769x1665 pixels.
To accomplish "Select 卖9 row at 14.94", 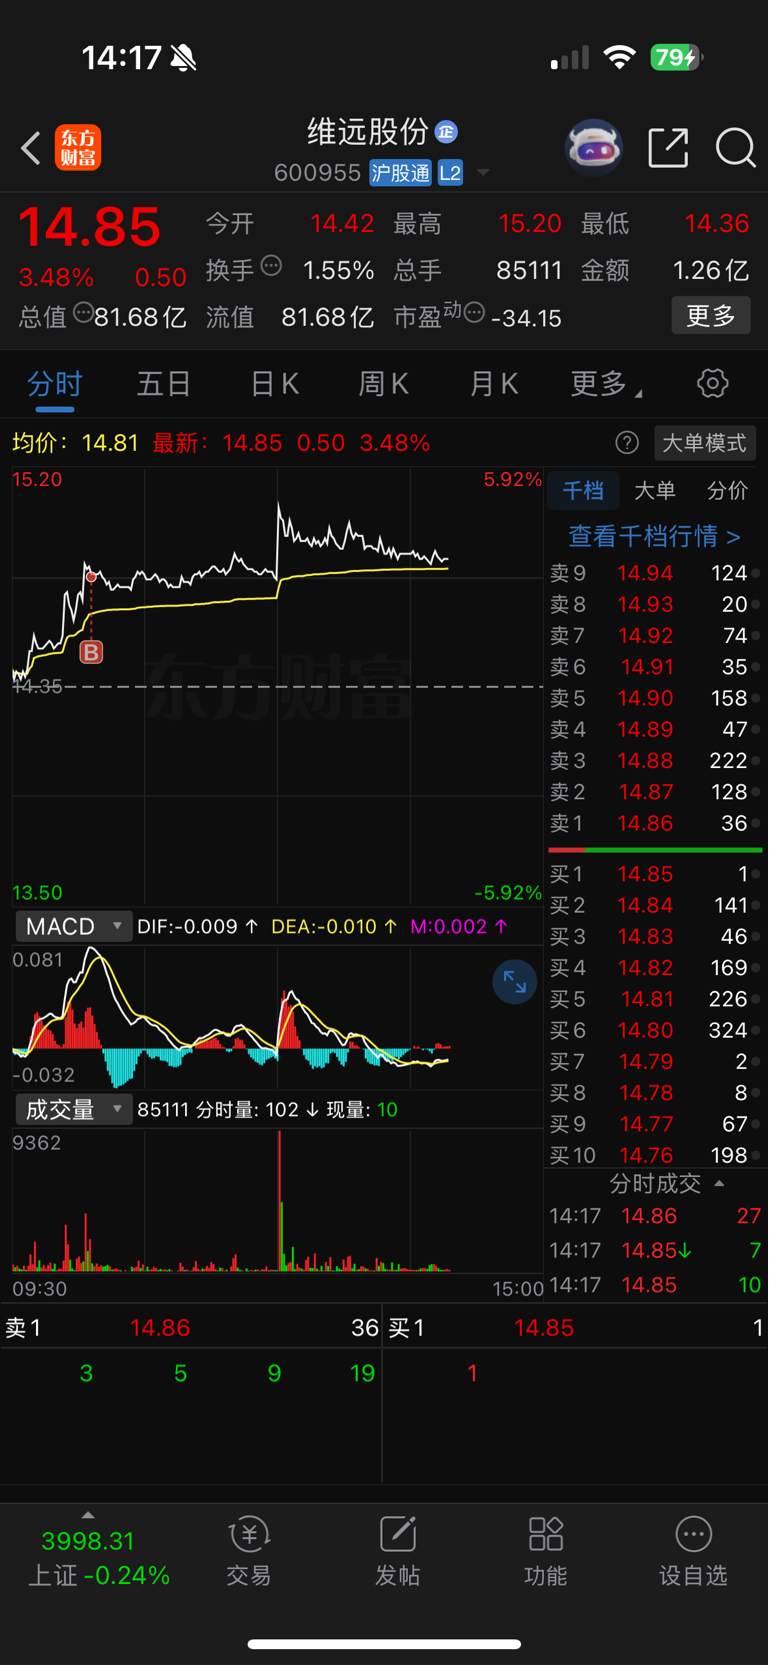I will pos(655,573).
